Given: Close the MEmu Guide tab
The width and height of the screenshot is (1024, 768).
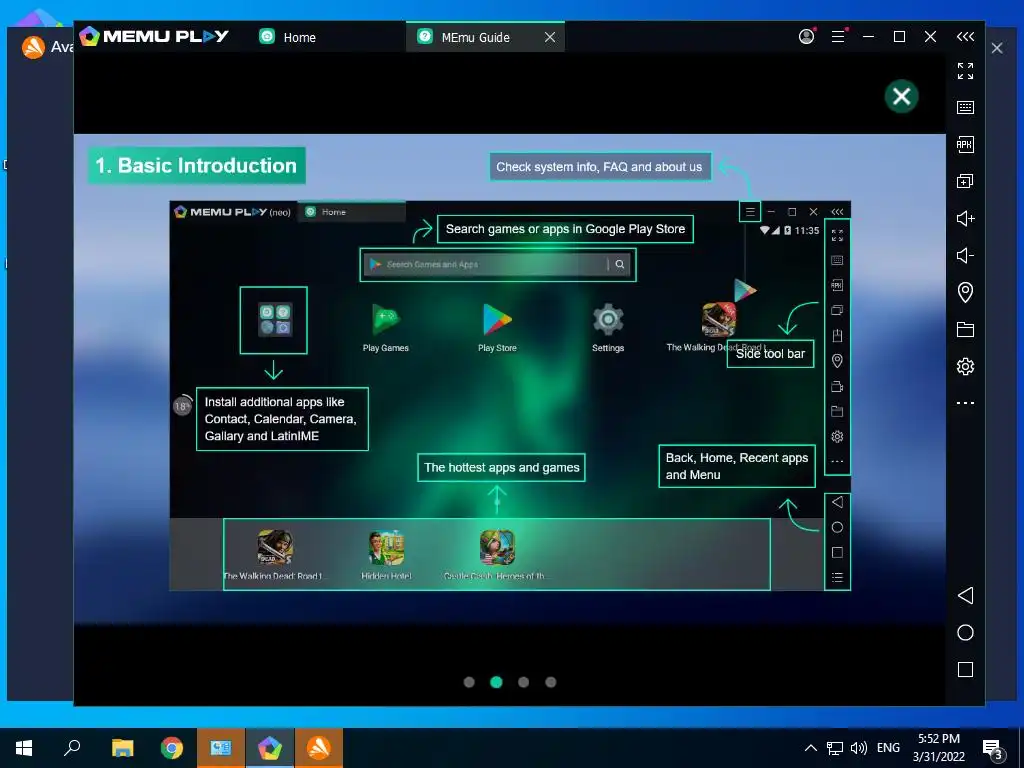Looking at the screenshot, I should [x=550, y=37].
